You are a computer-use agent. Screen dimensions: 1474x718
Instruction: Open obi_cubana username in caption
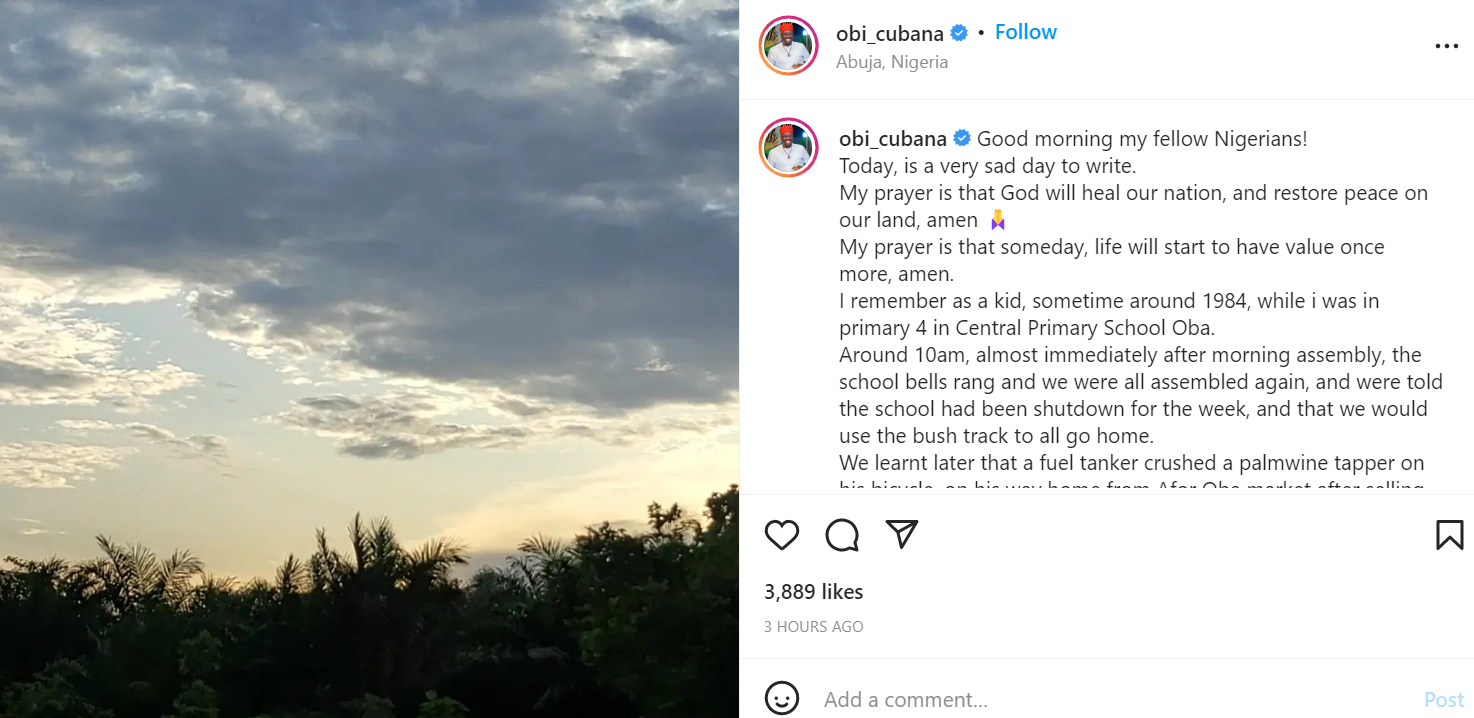(x=893, y=139)
